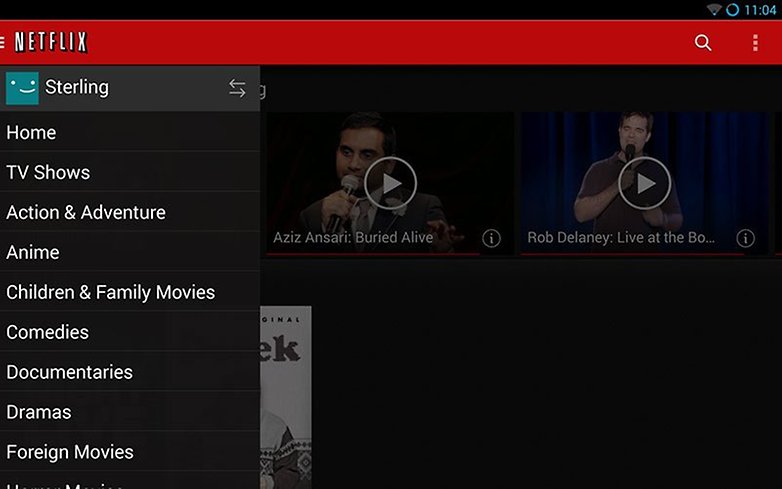Screen dimensions: 782x489
Task: Check the Wi-Fi status icon
Action: coord(714,9)
